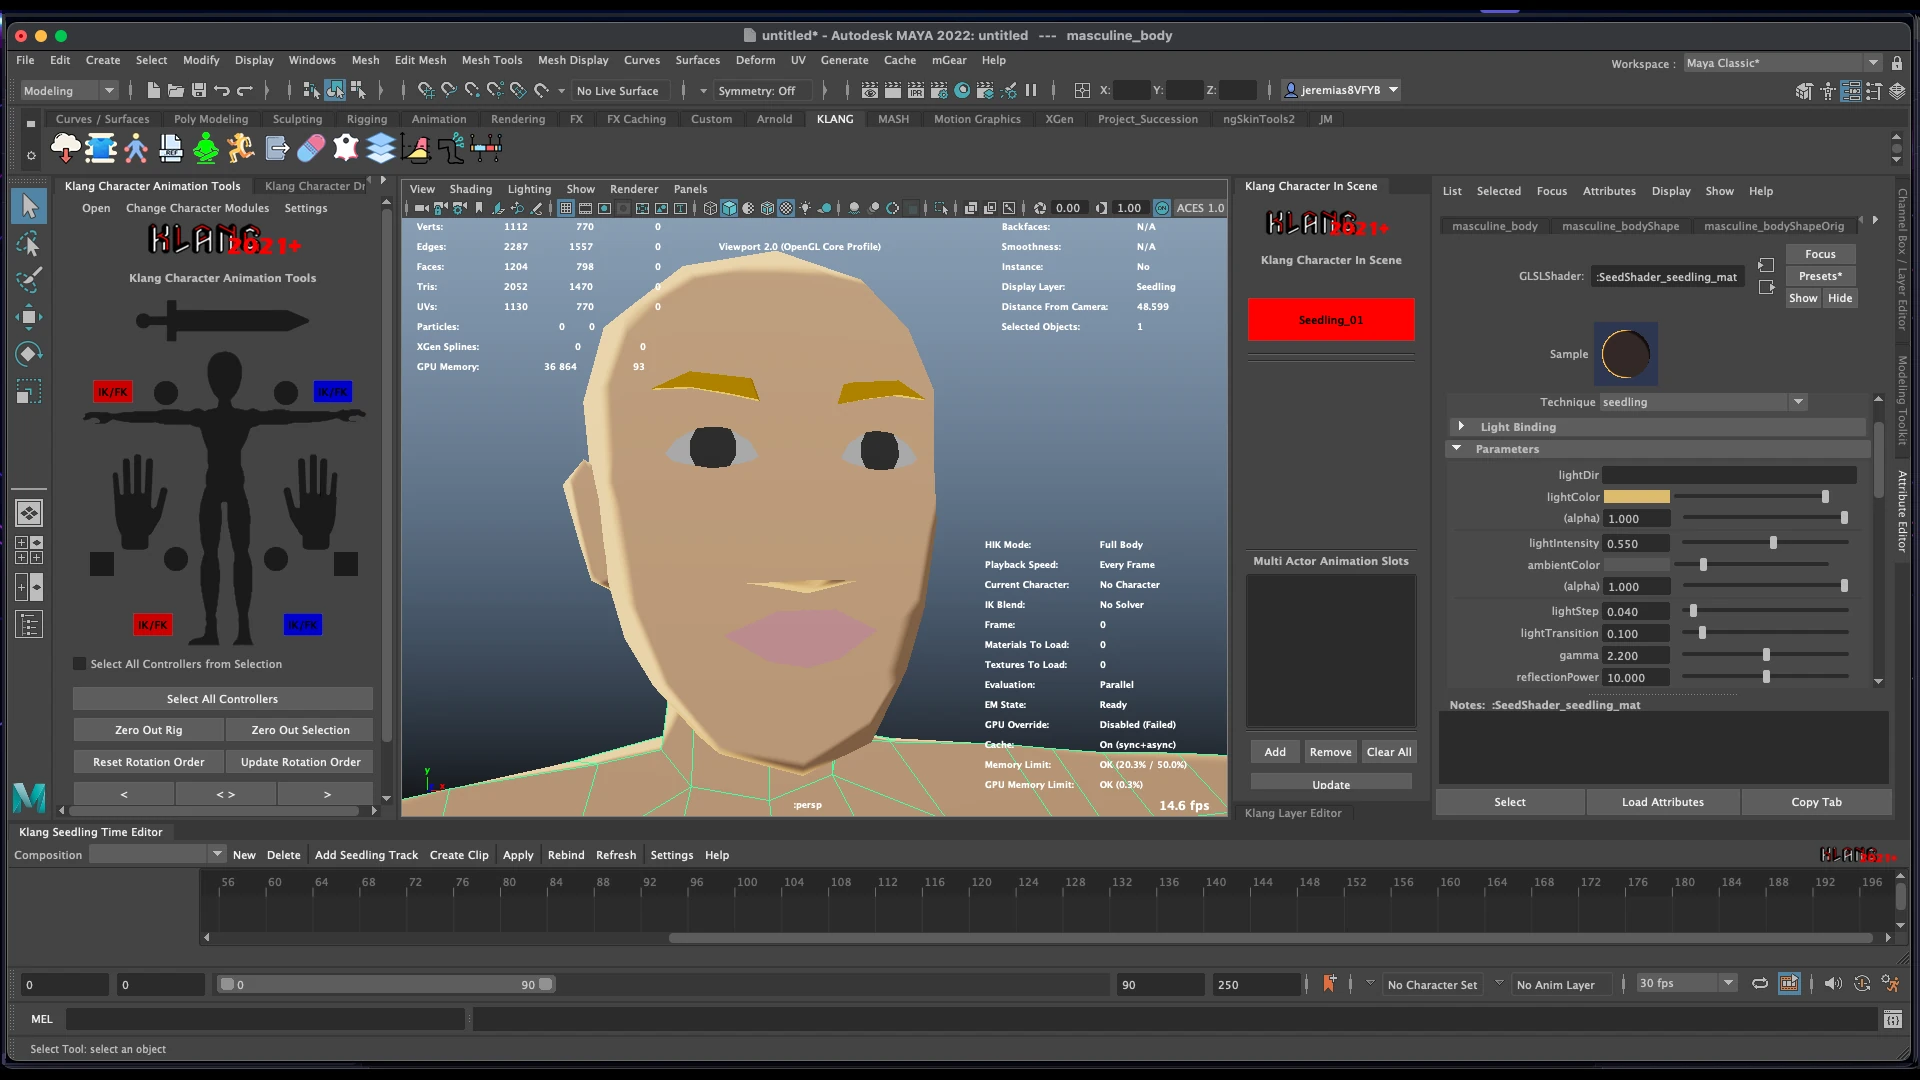Toggle loop playback mode icon
Image resolution: width=1920 pixels, height=1080 pixels.
coord(1760,984)
